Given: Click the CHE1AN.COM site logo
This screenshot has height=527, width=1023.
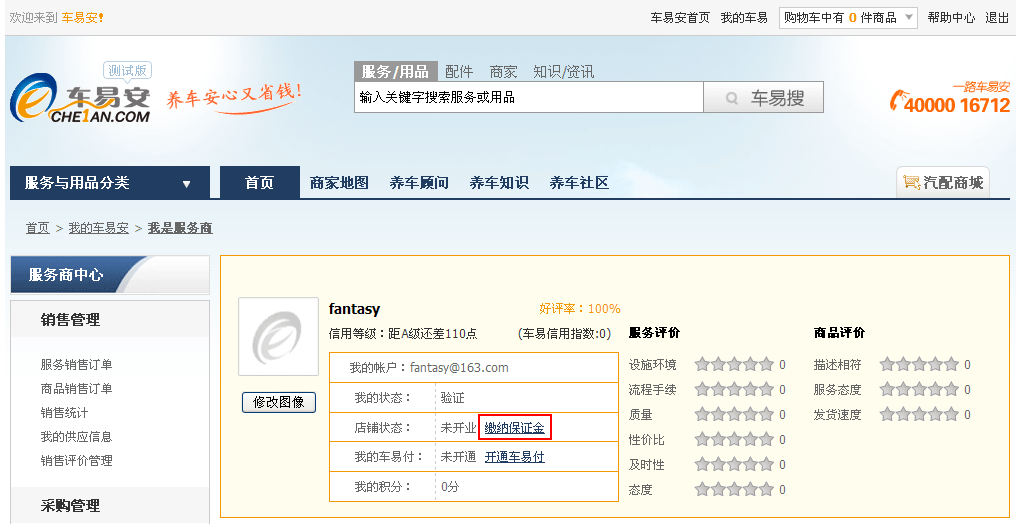Looking at the screenshot, I should point(80,100).
